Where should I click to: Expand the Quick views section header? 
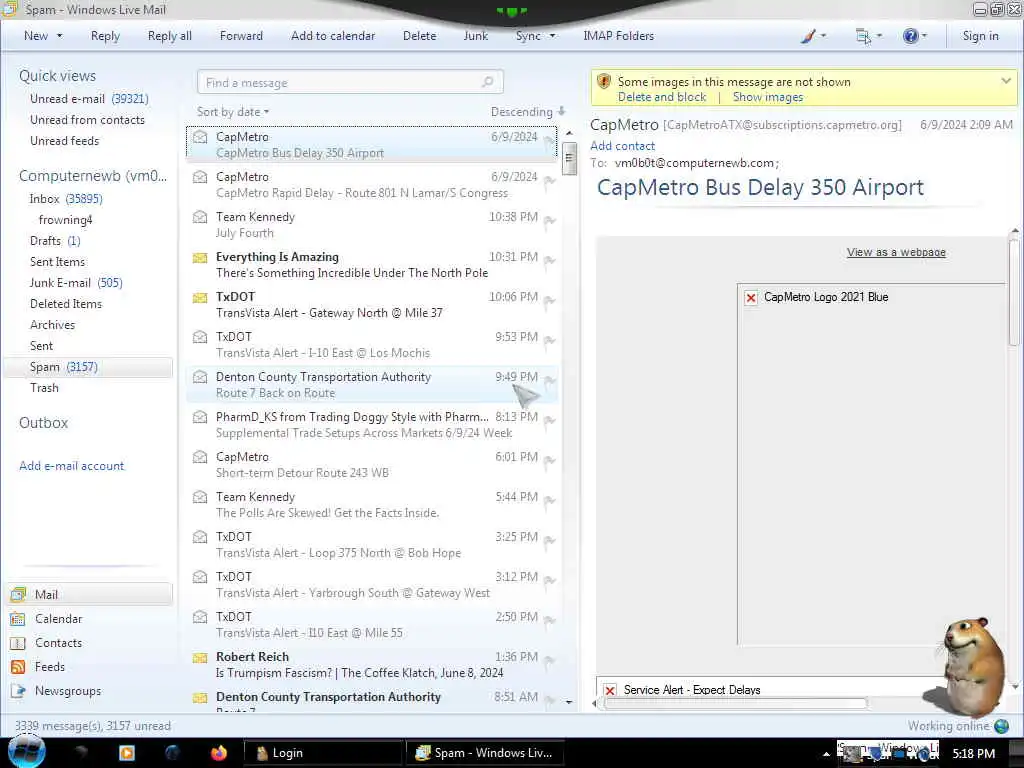click(x=57, y=76)
